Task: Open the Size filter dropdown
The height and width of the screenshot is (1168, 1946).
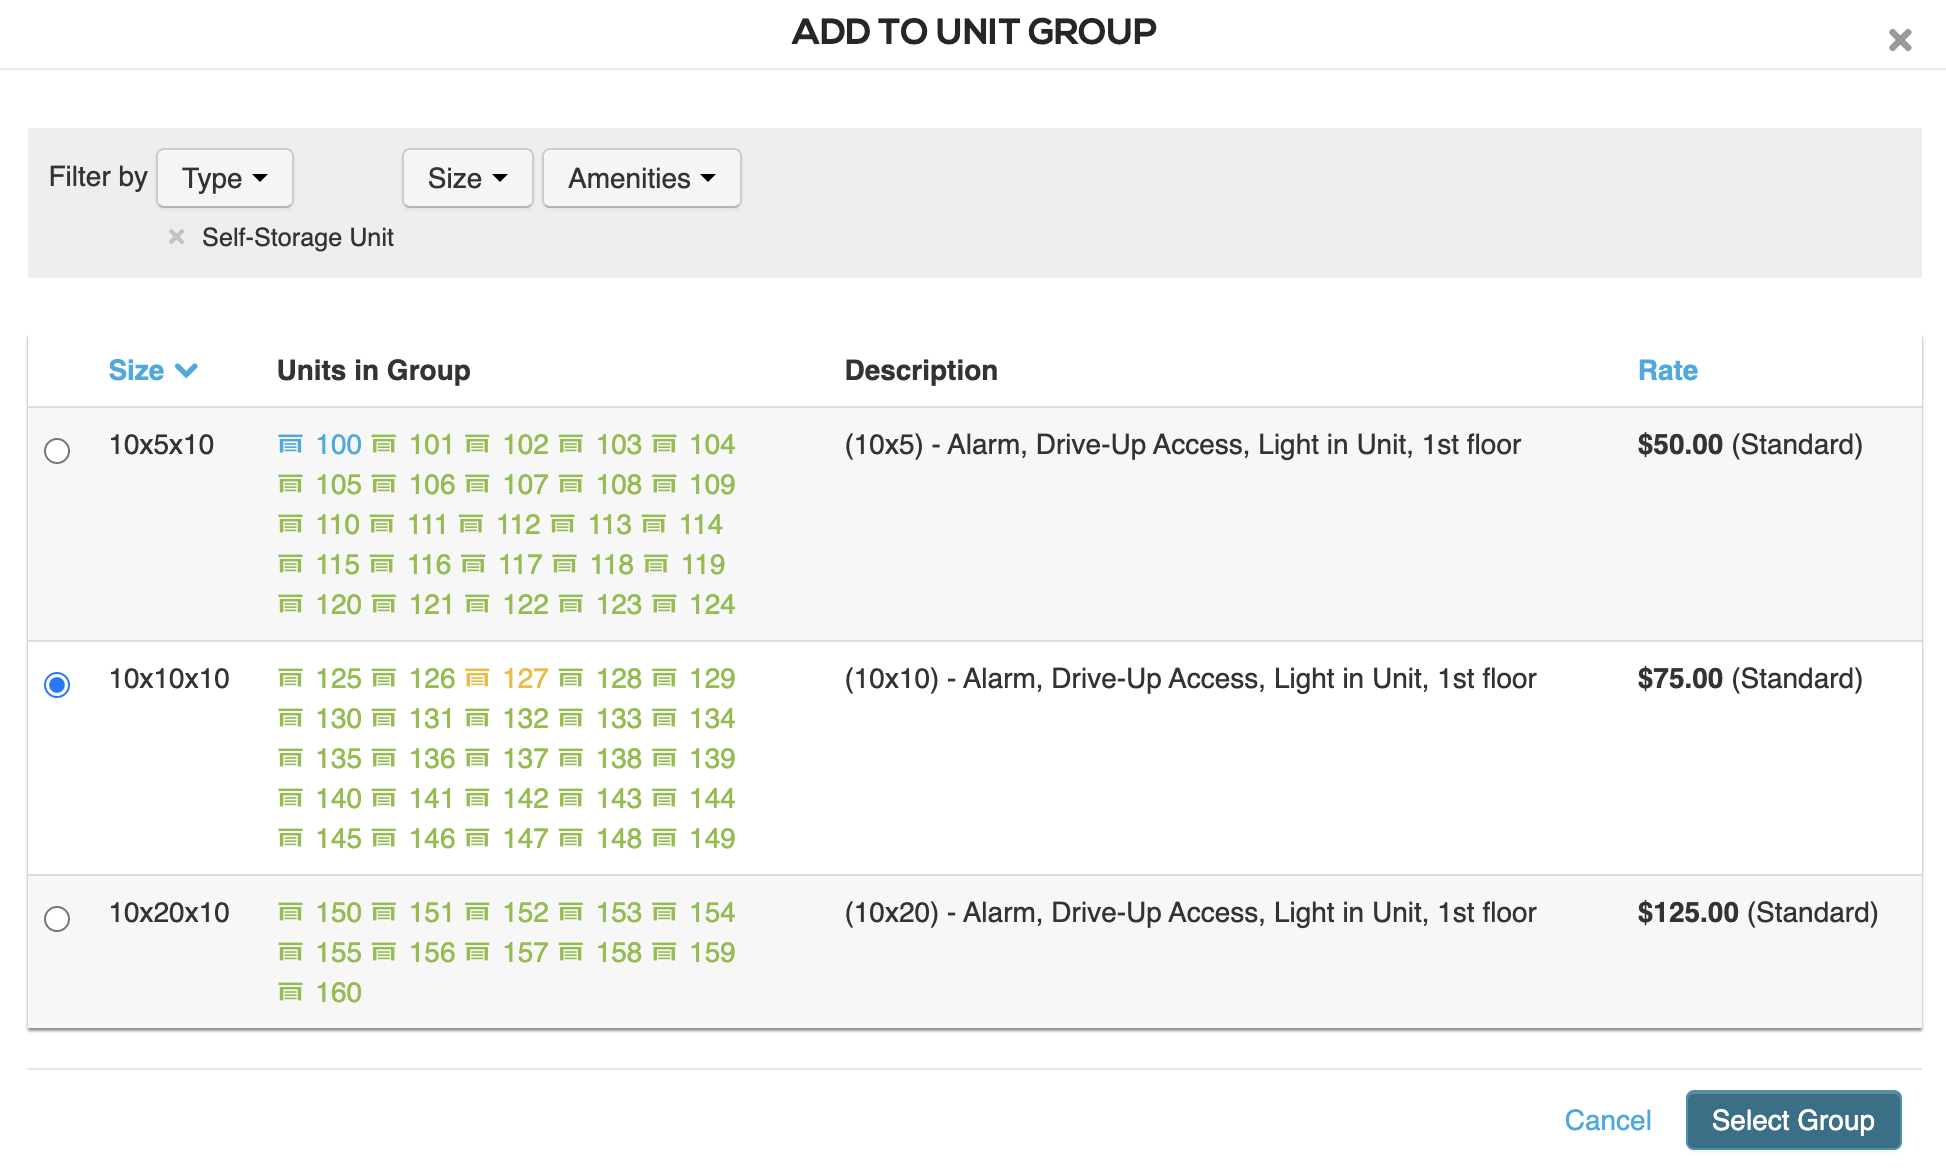Action: pyautogui.click(x=467, y=178)
